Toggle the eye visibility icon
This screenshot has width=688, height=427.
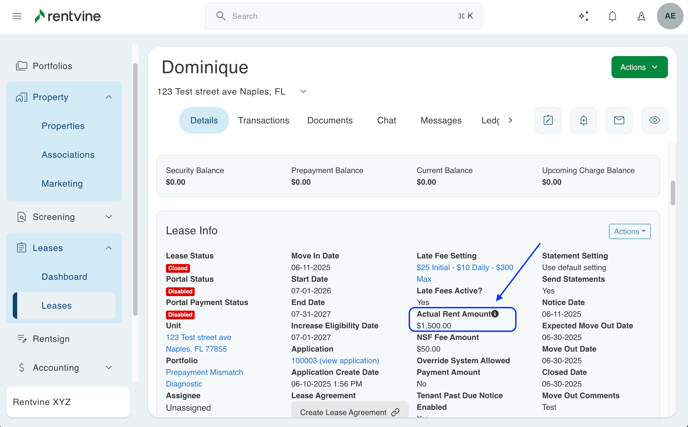[x=654, y=120]
